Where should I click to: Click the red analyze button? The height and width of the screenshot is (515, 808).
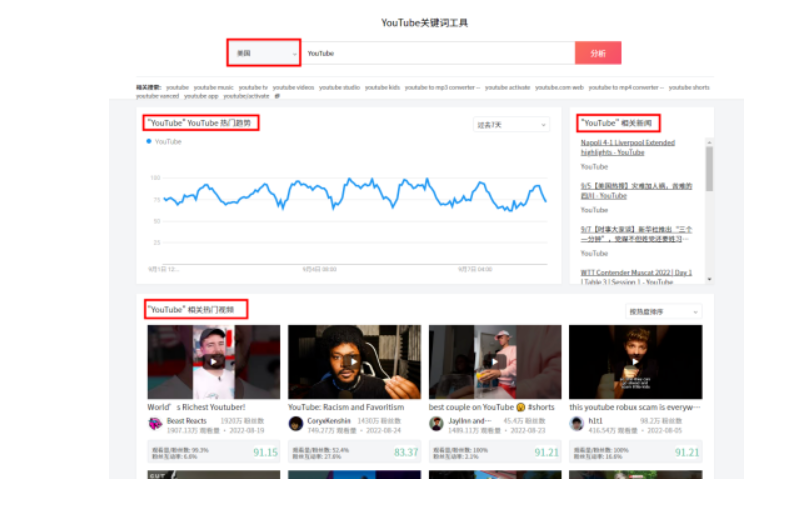[x=598, y=53]
